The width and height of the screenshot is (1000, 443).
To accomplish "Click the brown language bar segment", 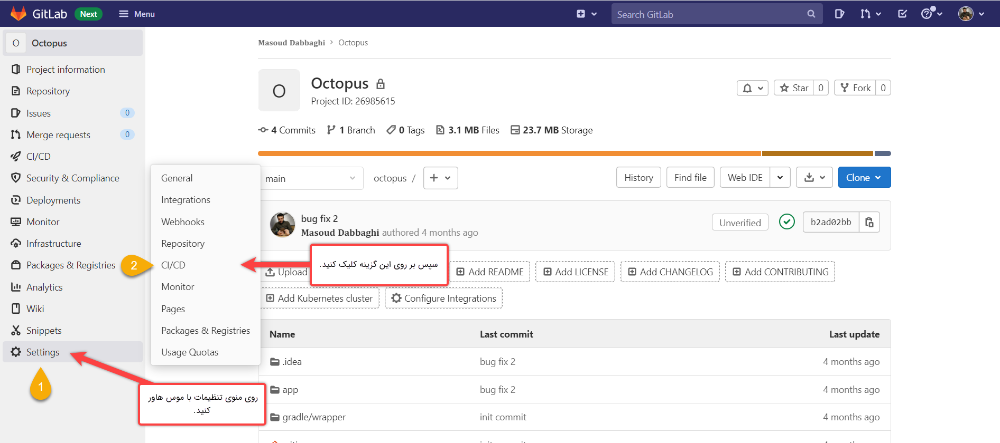I will tap(817, 154).
